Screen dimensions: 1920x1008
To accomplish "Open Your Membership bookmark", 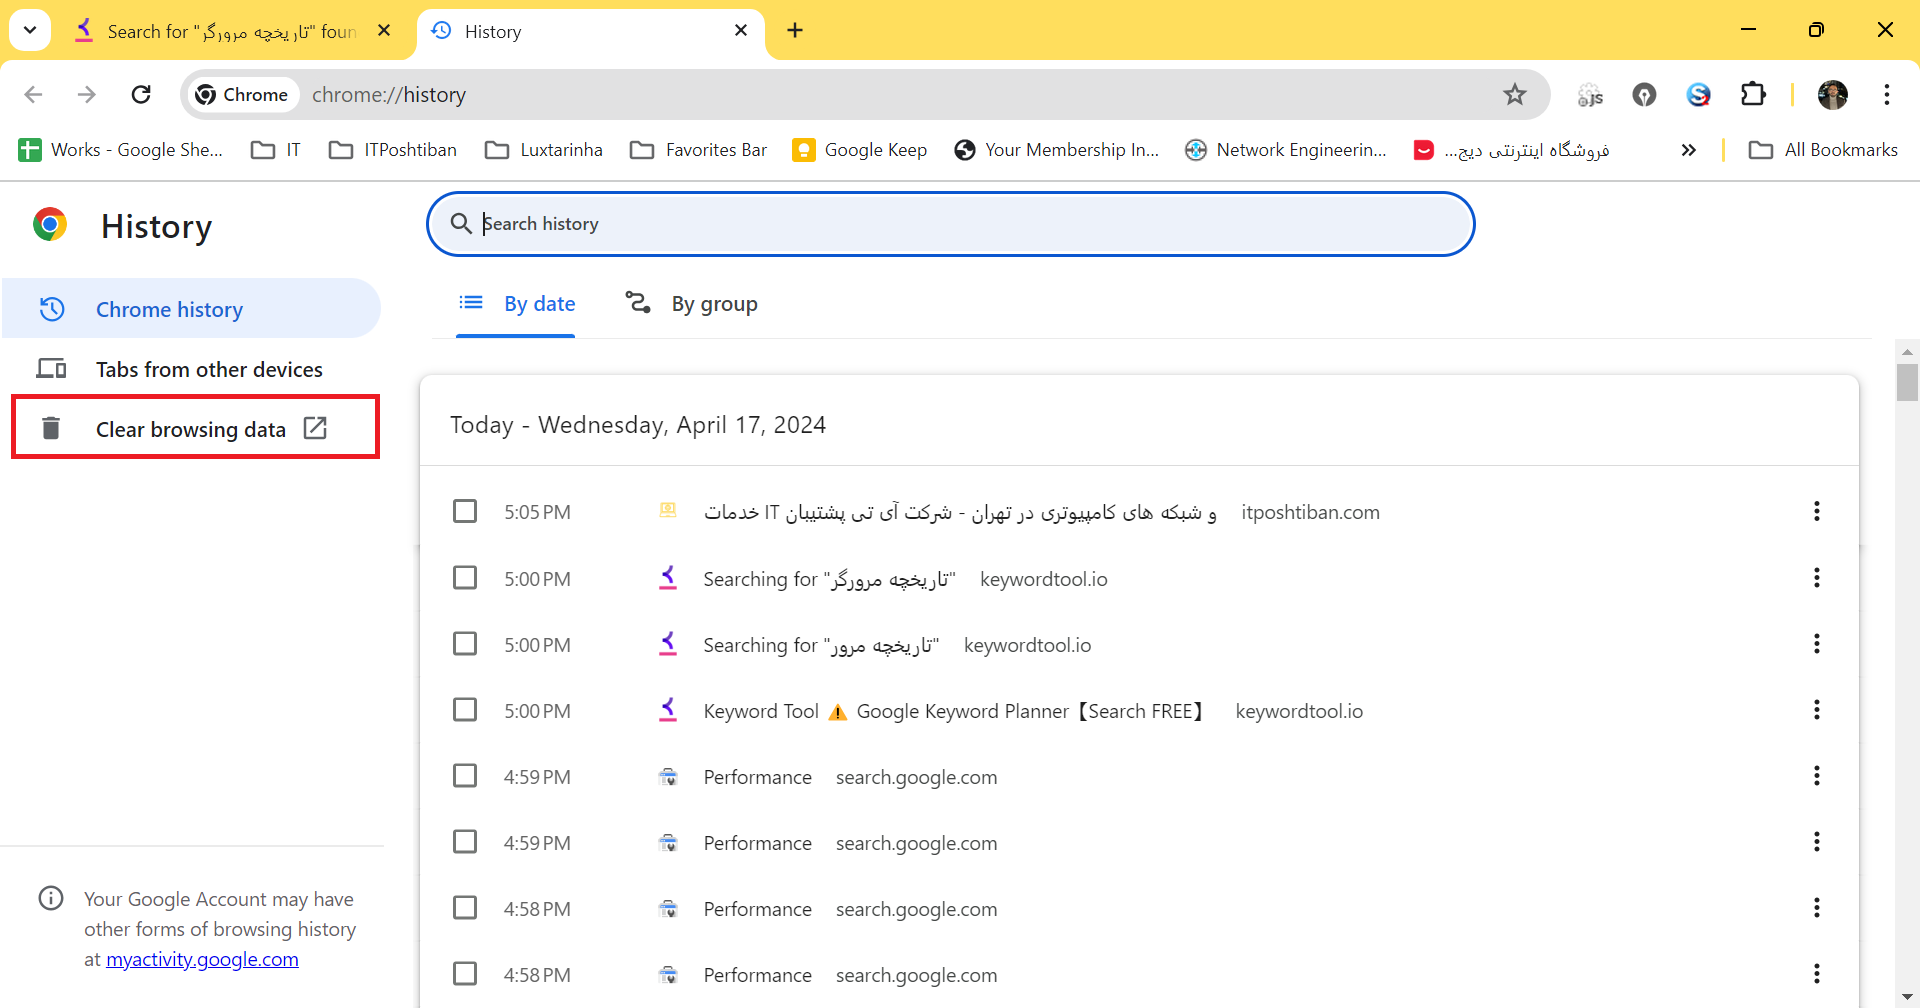I will pyautogui.click(x=1057, y=150).
